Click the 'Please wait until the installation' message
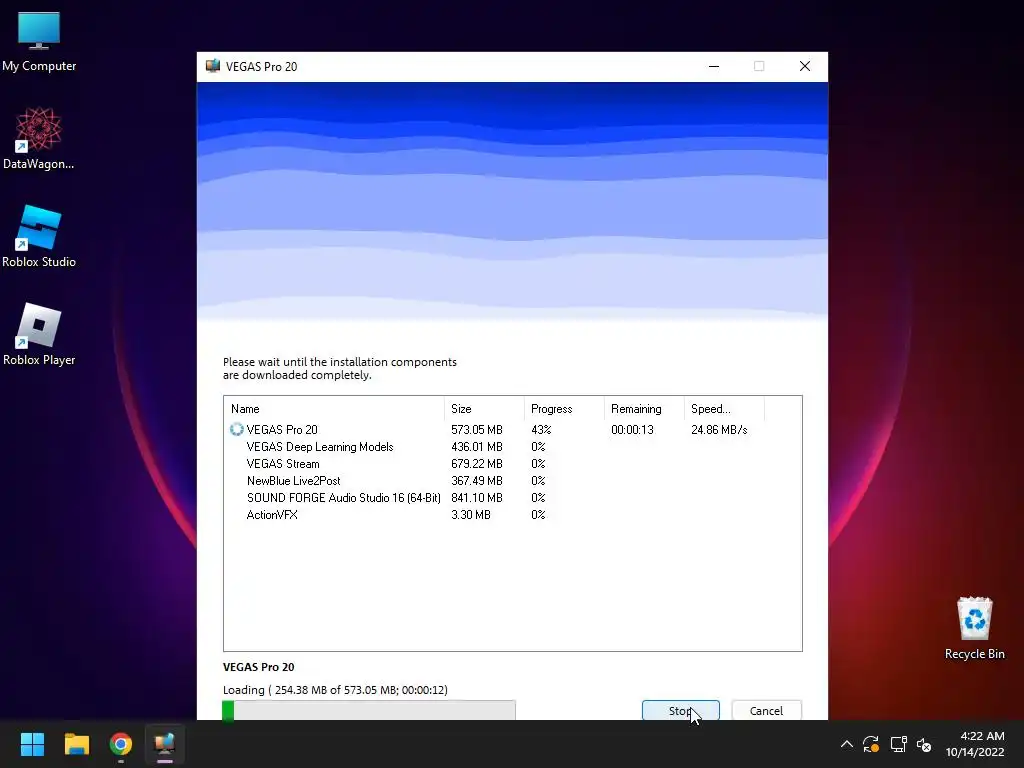1024x768 pixels. (340, 368)
